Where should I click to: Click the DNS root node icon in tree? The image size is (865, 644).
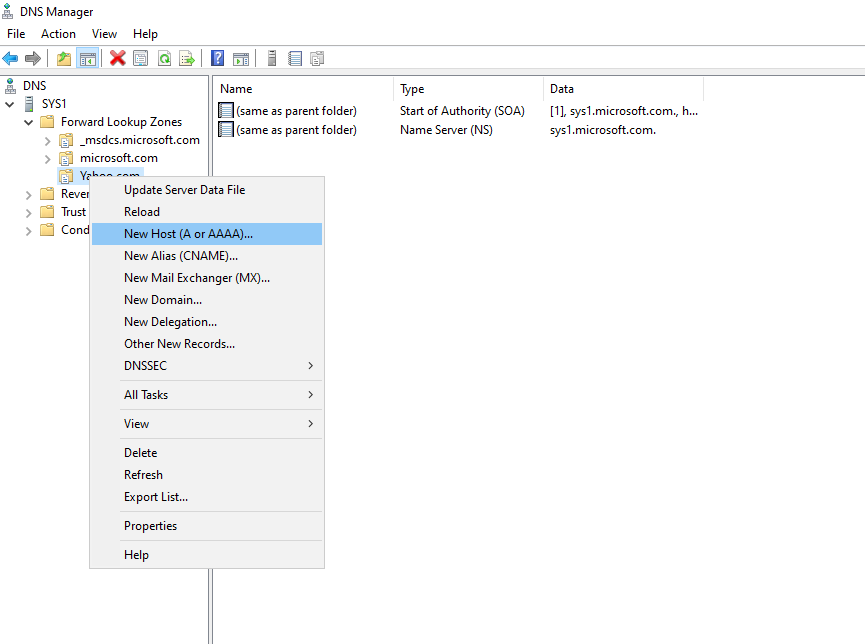pos(10,86)
